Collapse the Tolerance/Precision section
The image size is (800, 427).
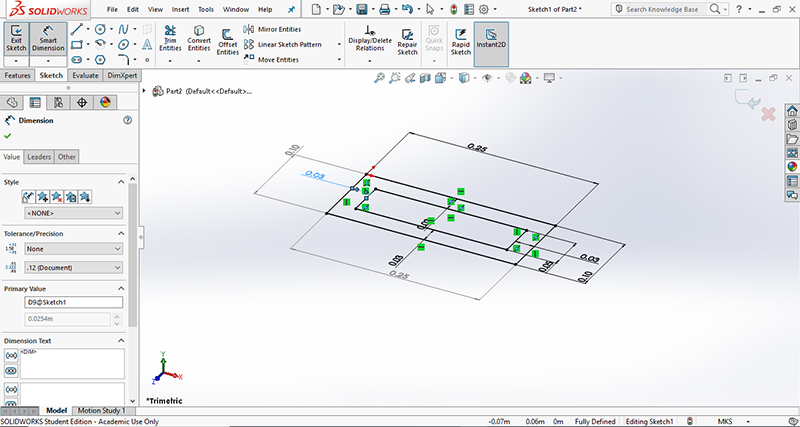coord(121,234)
